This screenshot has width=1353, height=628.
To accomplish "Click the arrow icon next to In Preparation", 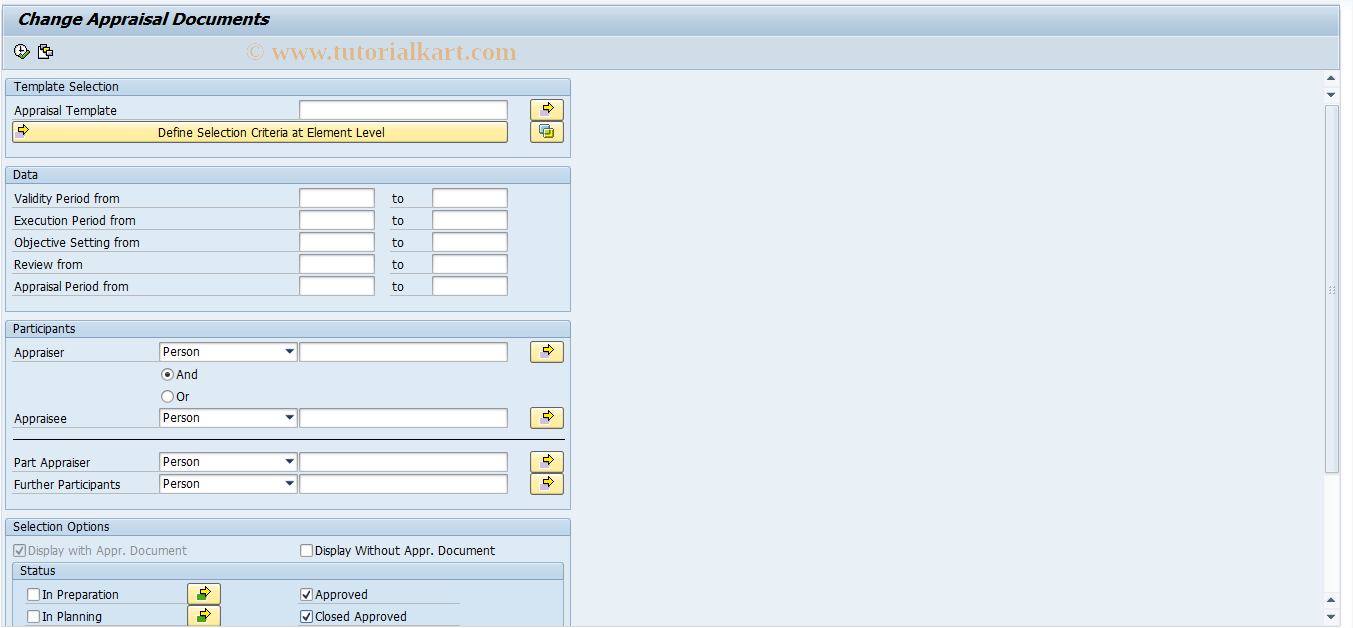I will pos(204,593).
